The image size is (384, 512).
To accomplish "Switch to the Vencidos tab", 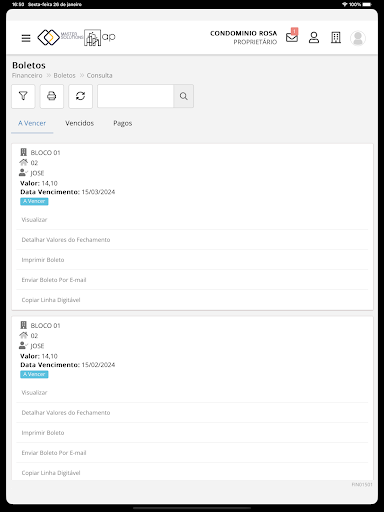I will [x=79, y=123].
